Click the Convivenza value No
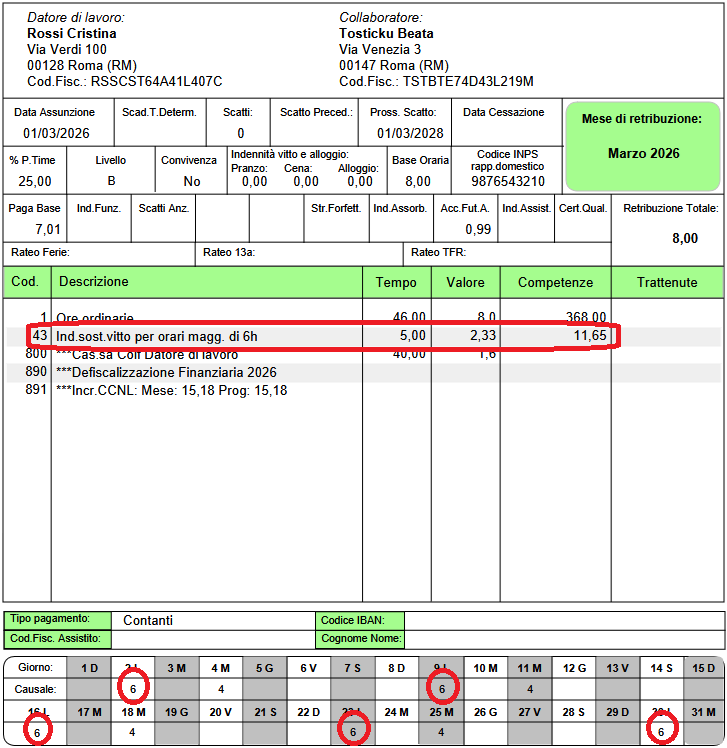The image size is (727, 748). pyautogui.click(x=192, y=181)
